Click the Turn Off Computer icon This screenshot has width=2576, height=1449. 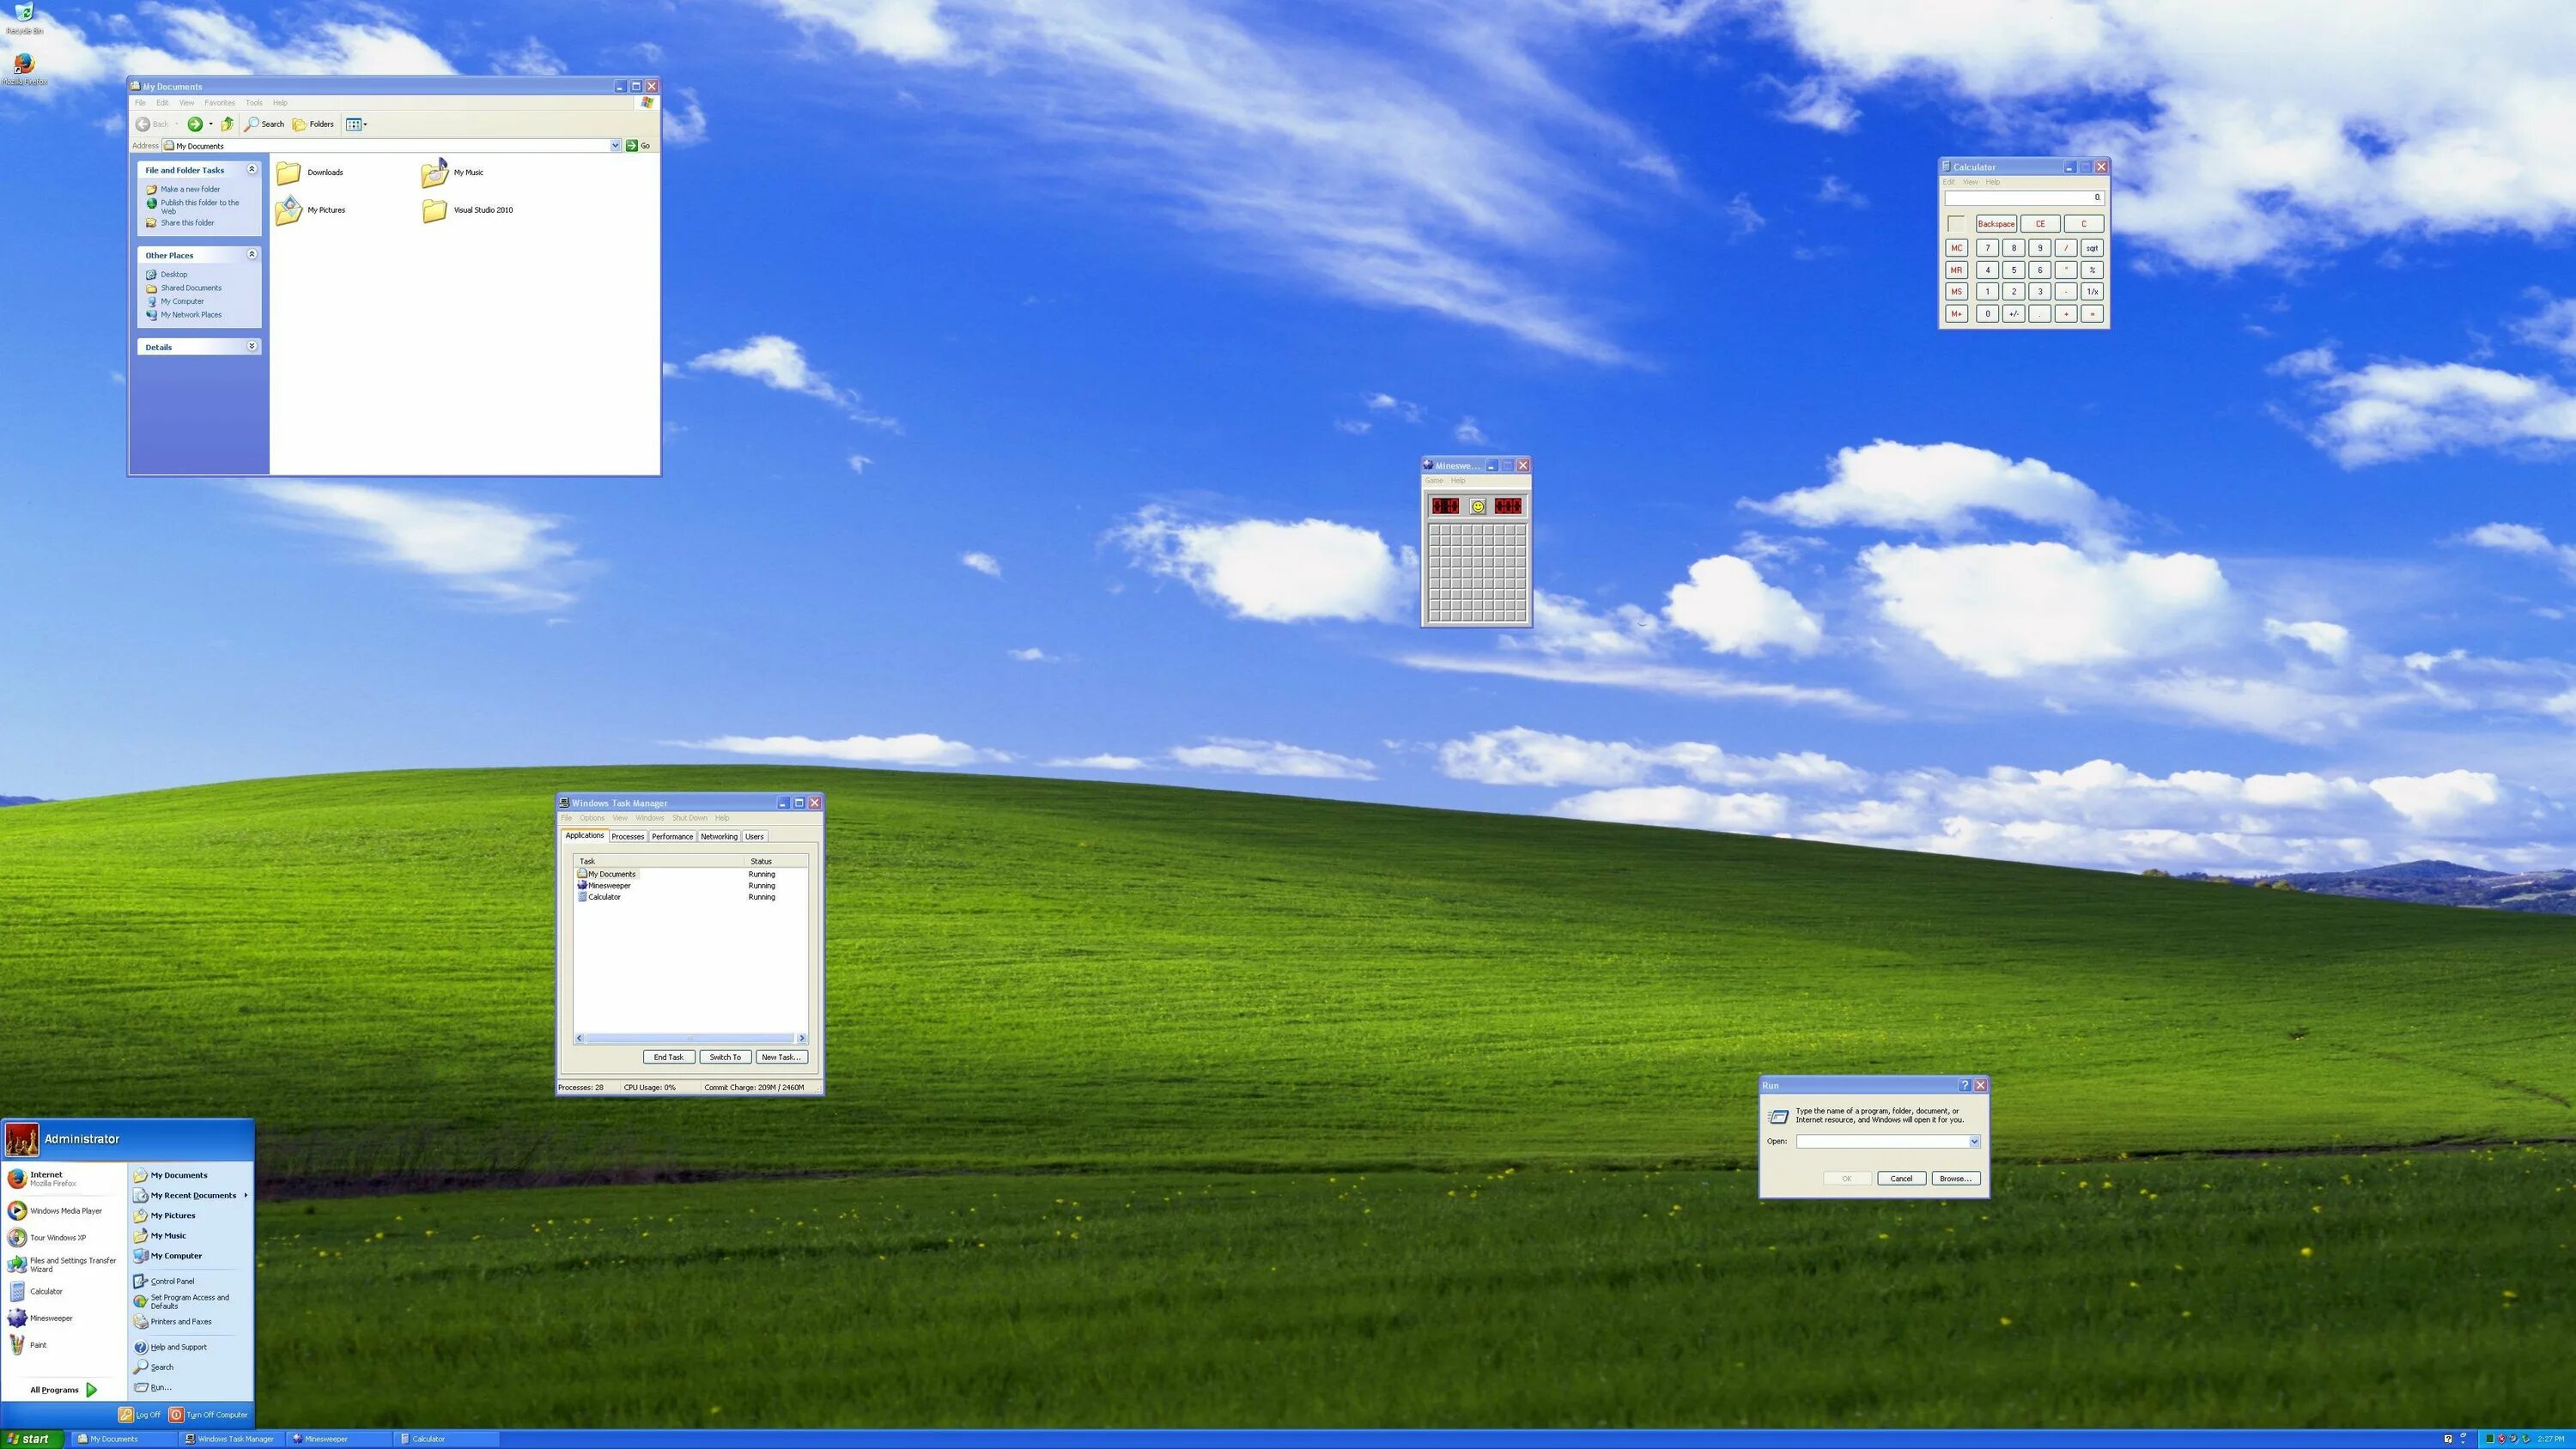pyautogui.click(x=176, y=1415)
